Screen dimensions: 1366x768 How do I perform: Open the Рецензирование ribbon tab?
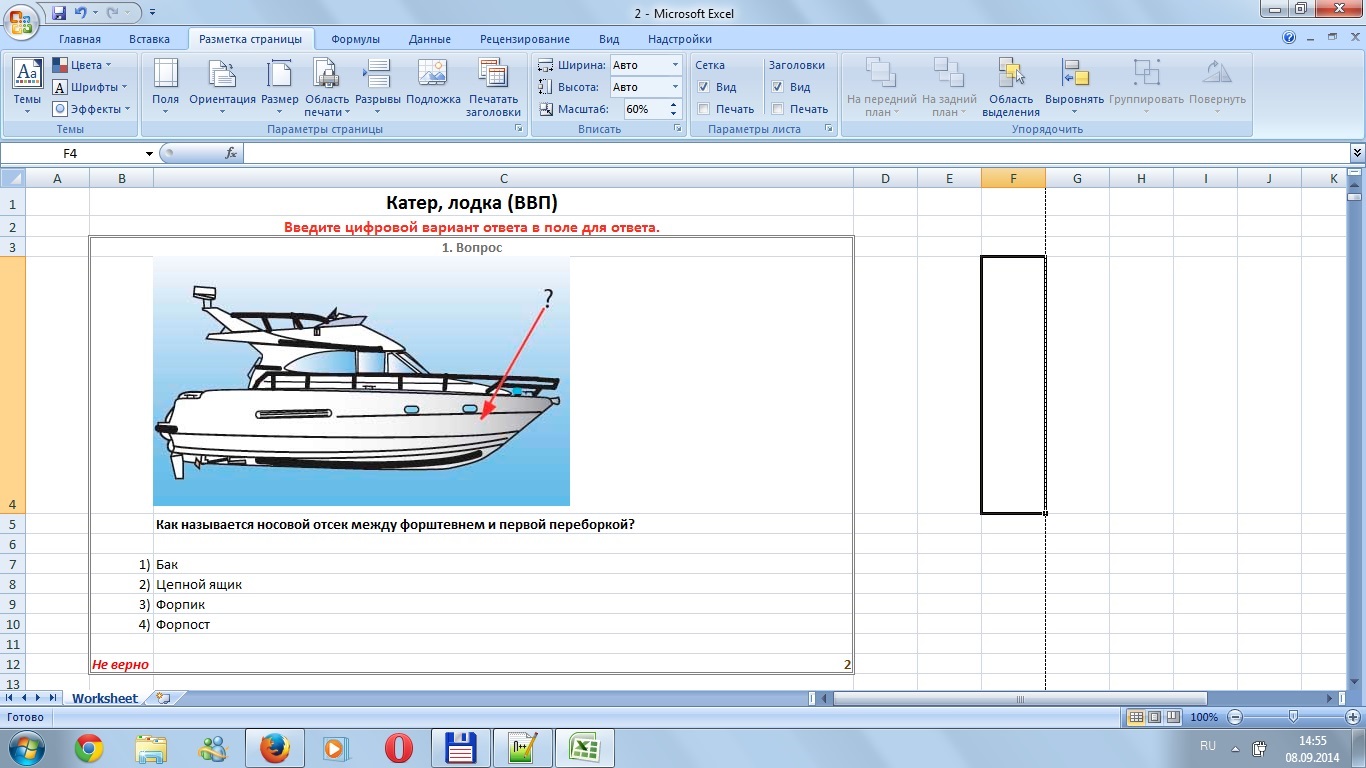coord(524,39)
